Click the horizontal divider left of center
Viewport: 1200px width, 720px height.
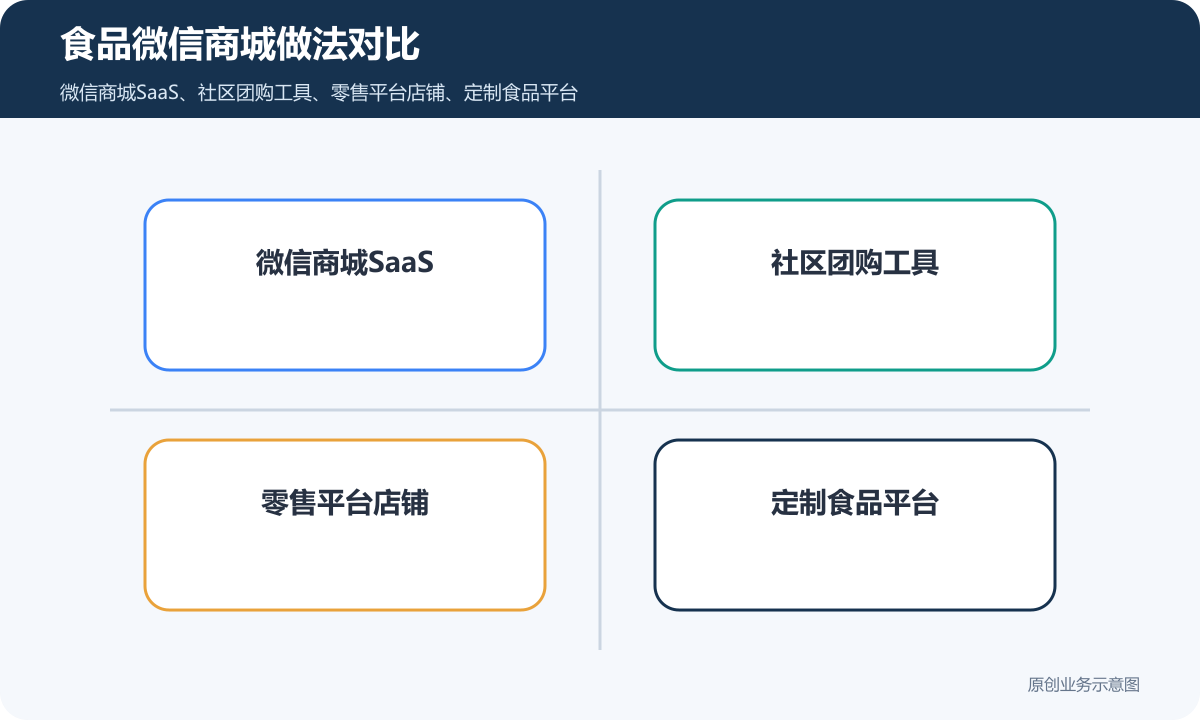(355, 410)
